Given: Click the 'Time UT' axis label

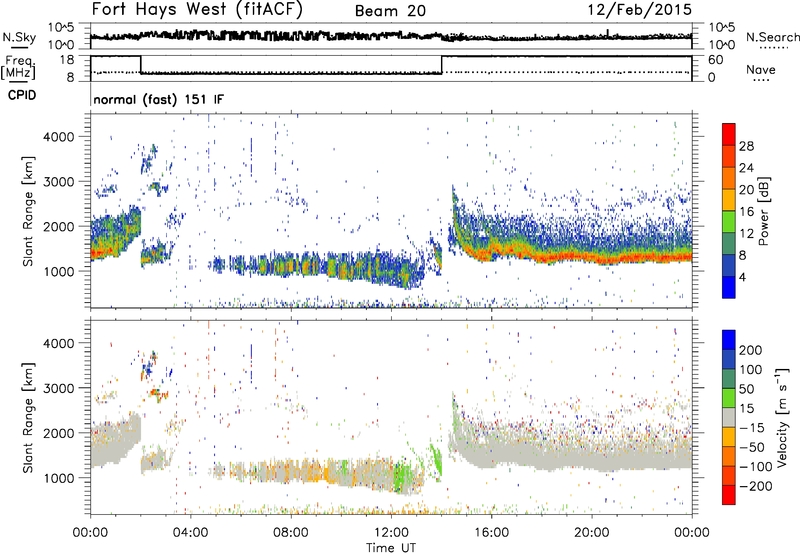Looking at the screenshot, I should point(391,548).
